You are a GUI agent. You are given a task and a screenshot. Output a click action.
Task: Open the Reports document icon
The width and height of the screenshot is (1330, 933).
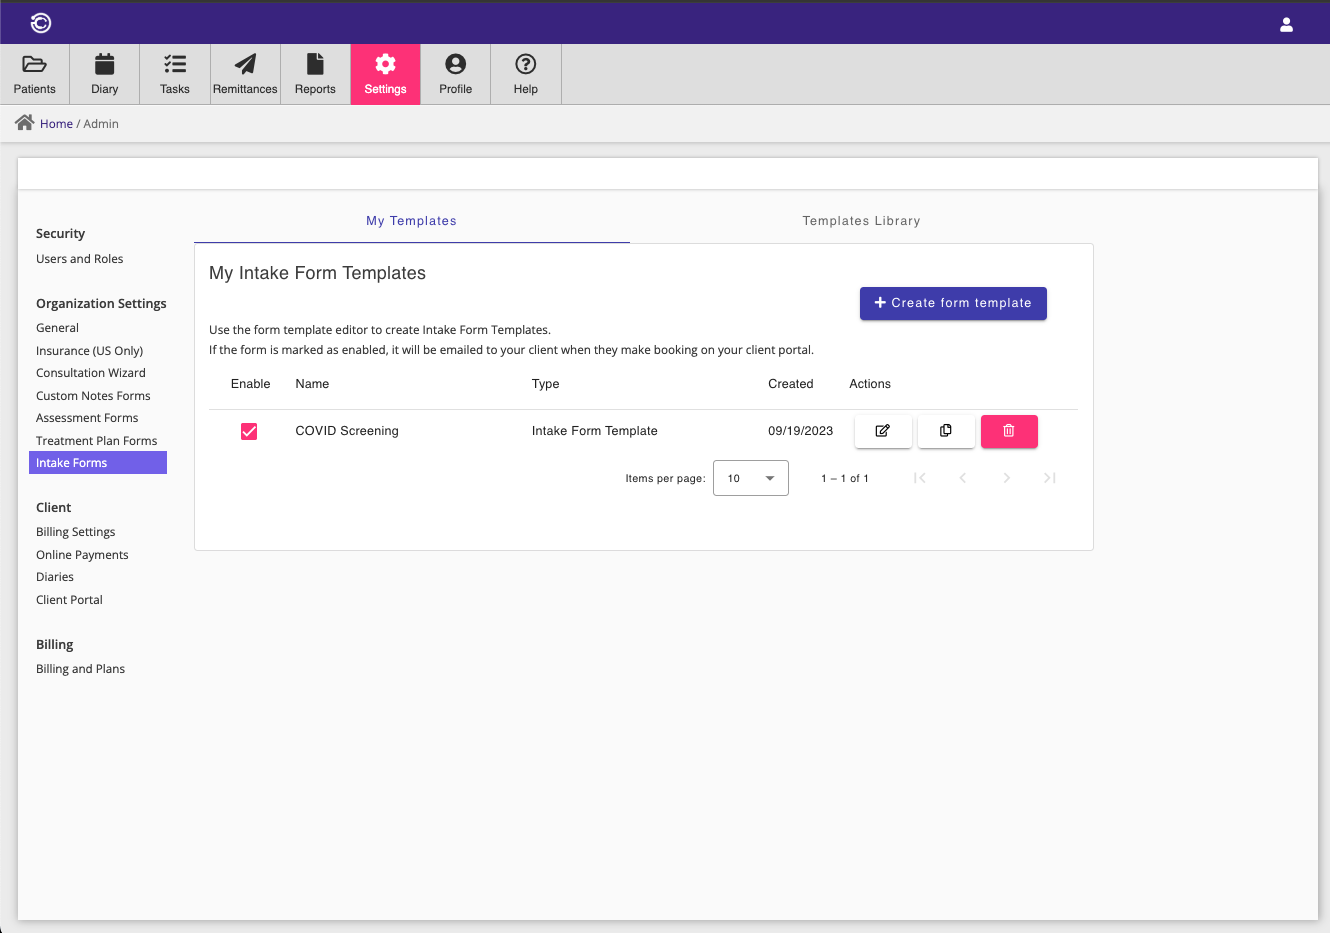(x=315, y=65)
